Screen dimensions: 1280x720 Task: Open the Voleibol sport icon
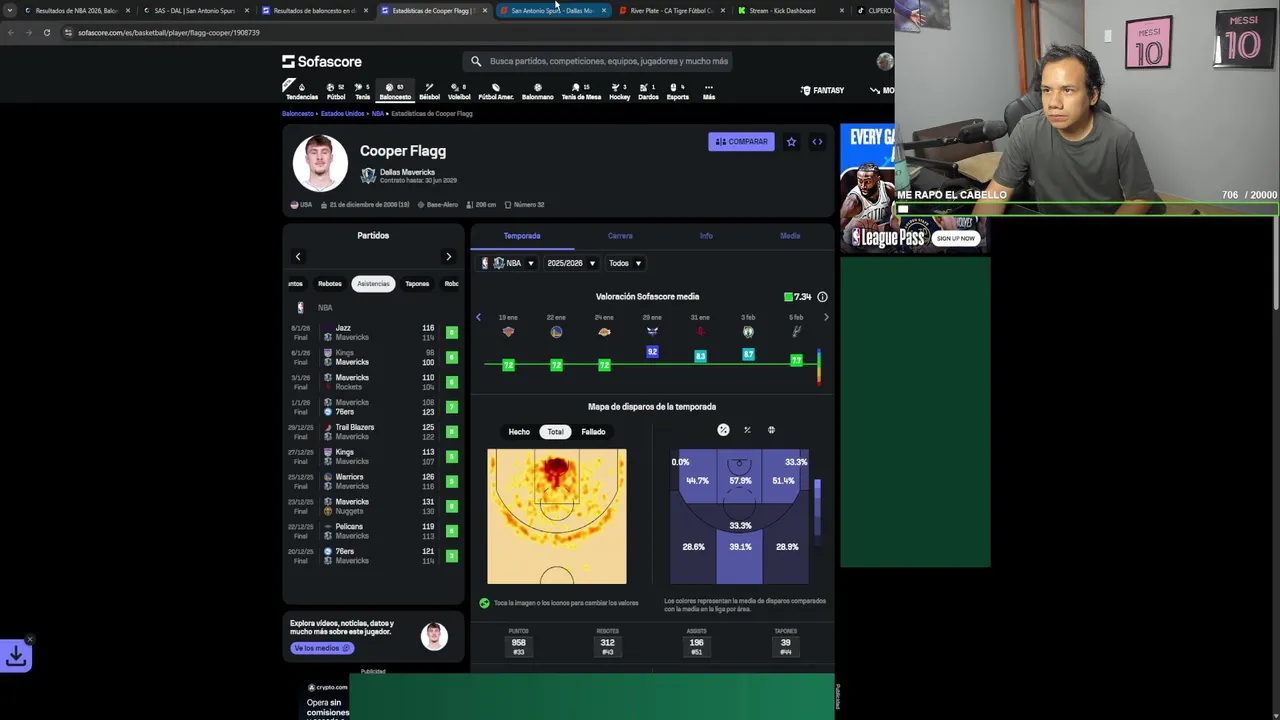pyautogui.click(x=459, y=91)
